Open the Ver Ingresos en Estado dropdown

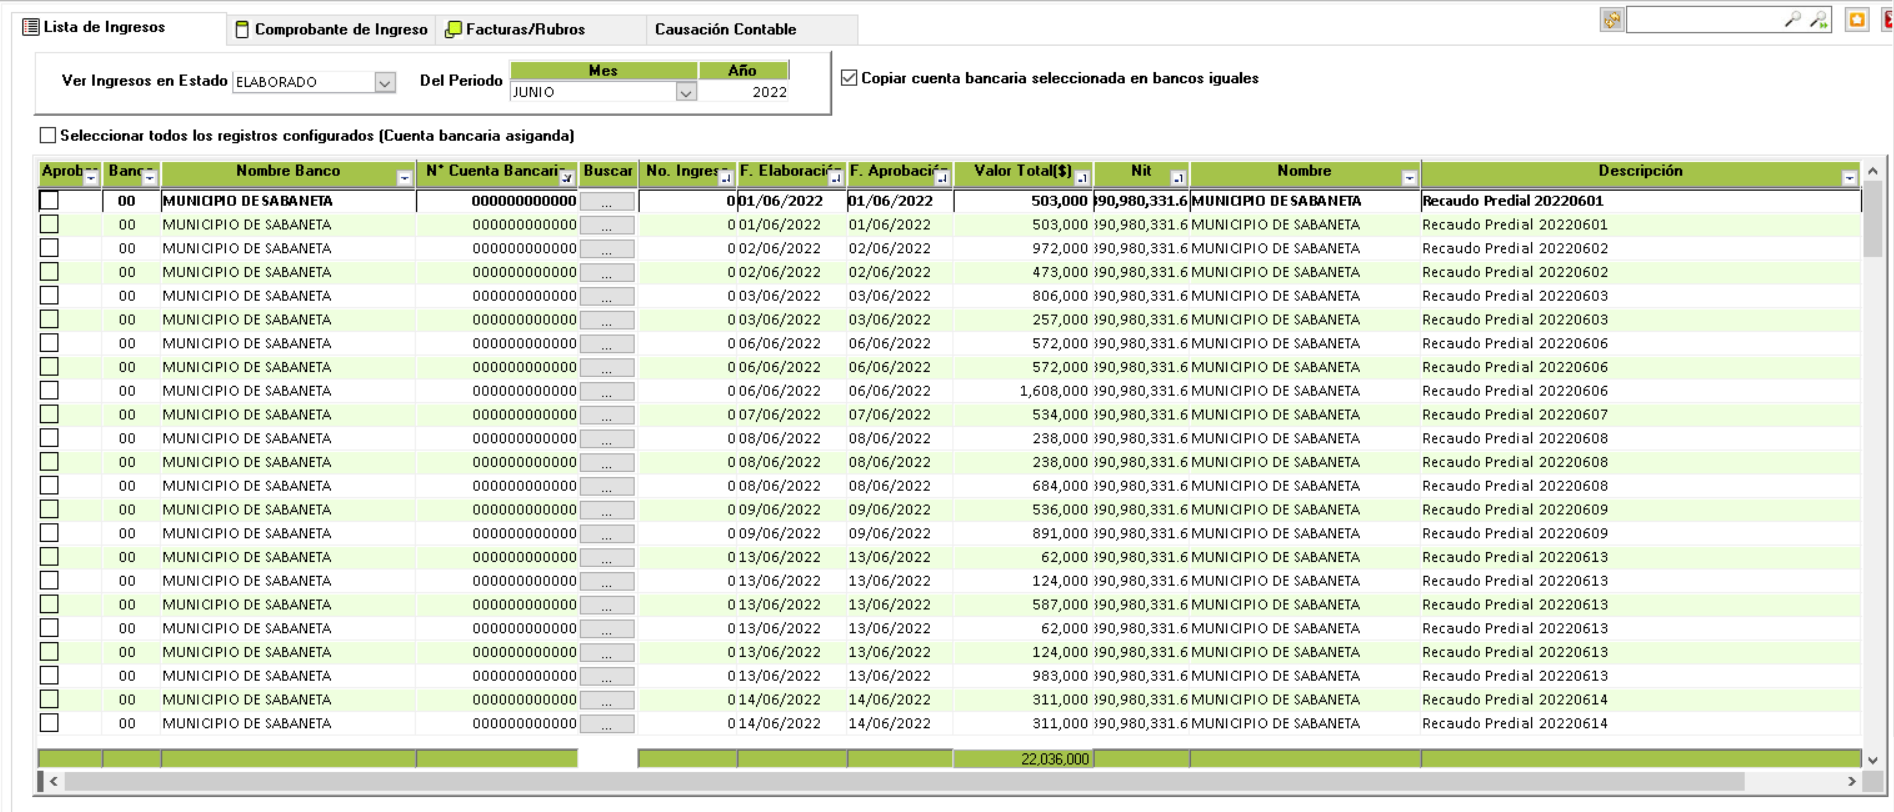pos(384,82)
